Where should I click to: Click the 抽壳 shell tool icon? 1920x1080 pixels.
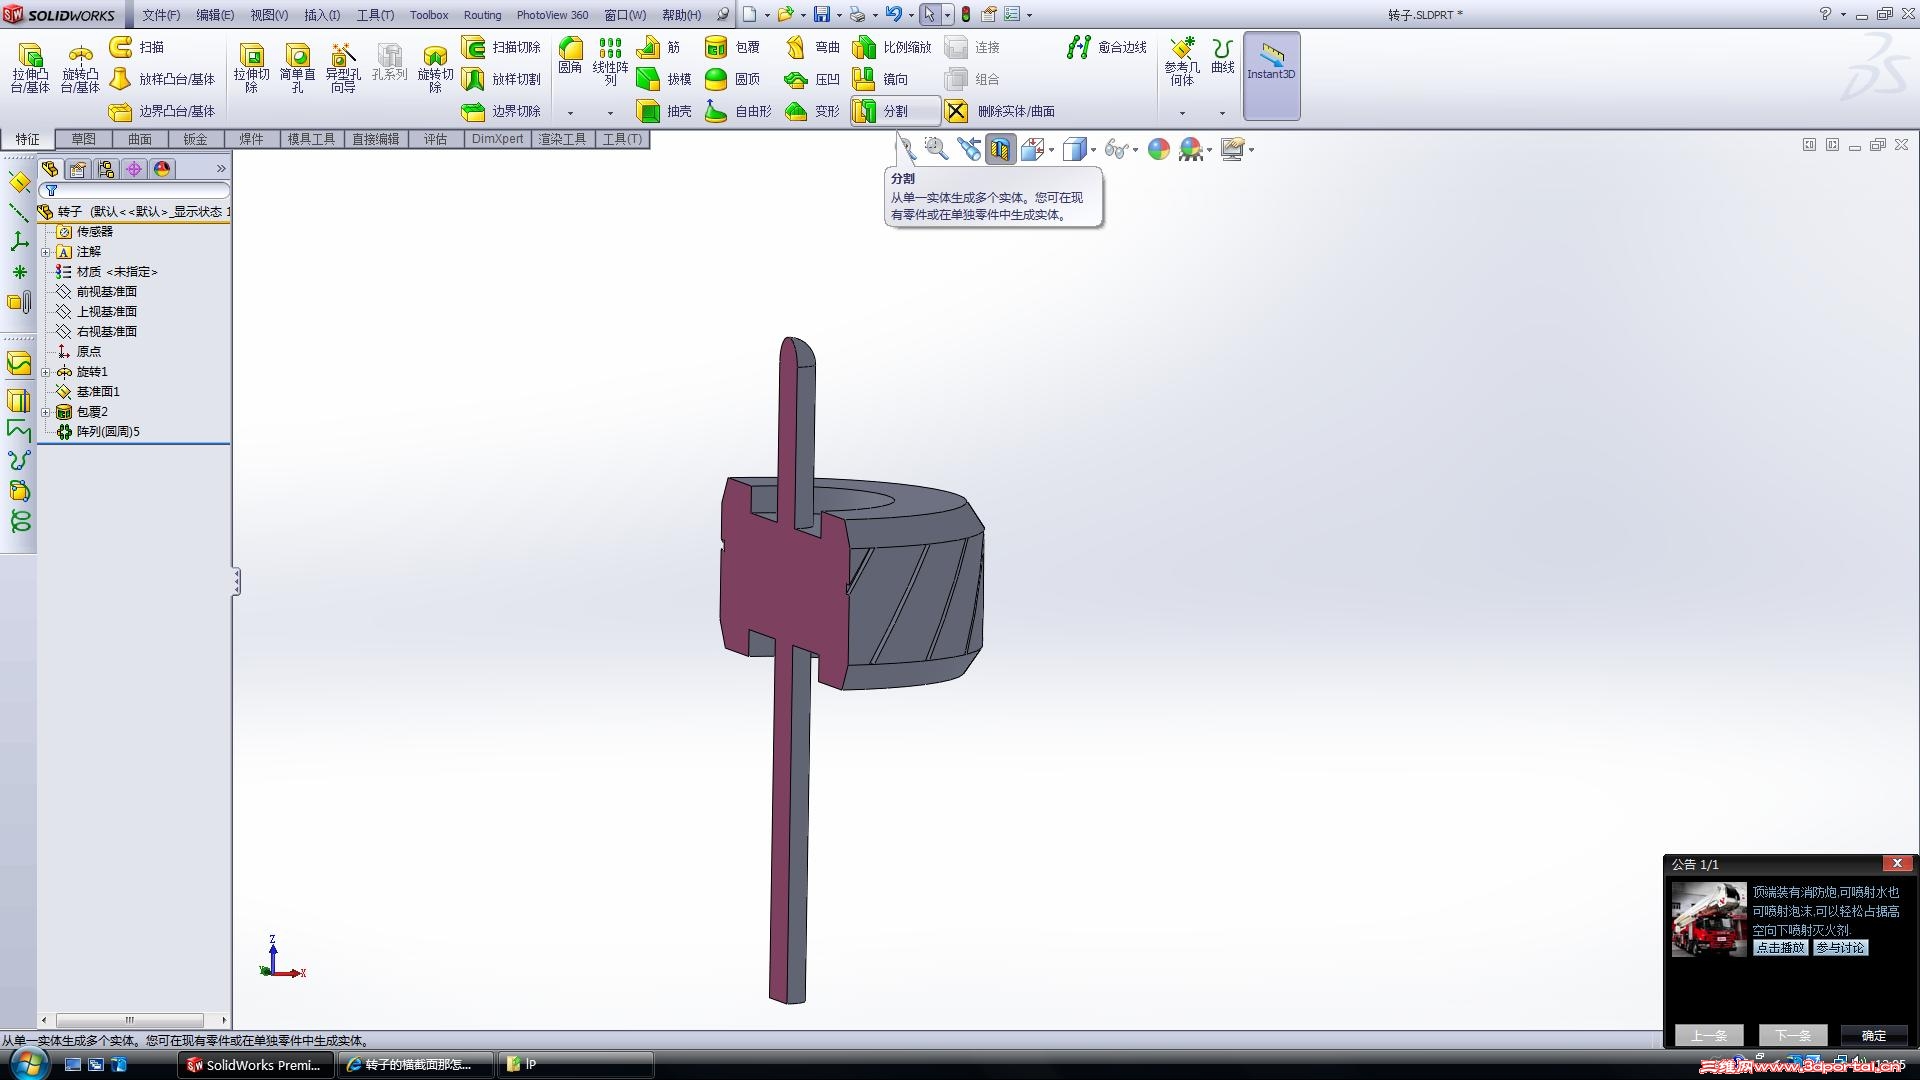[648, 111]
